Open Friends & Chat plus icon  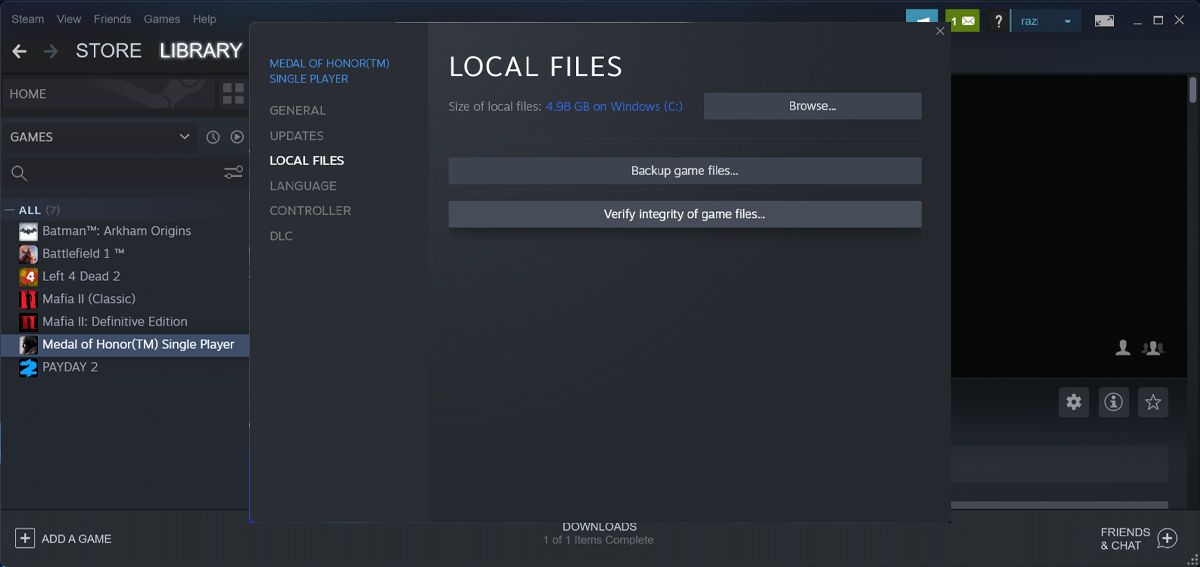(1167, 539)
